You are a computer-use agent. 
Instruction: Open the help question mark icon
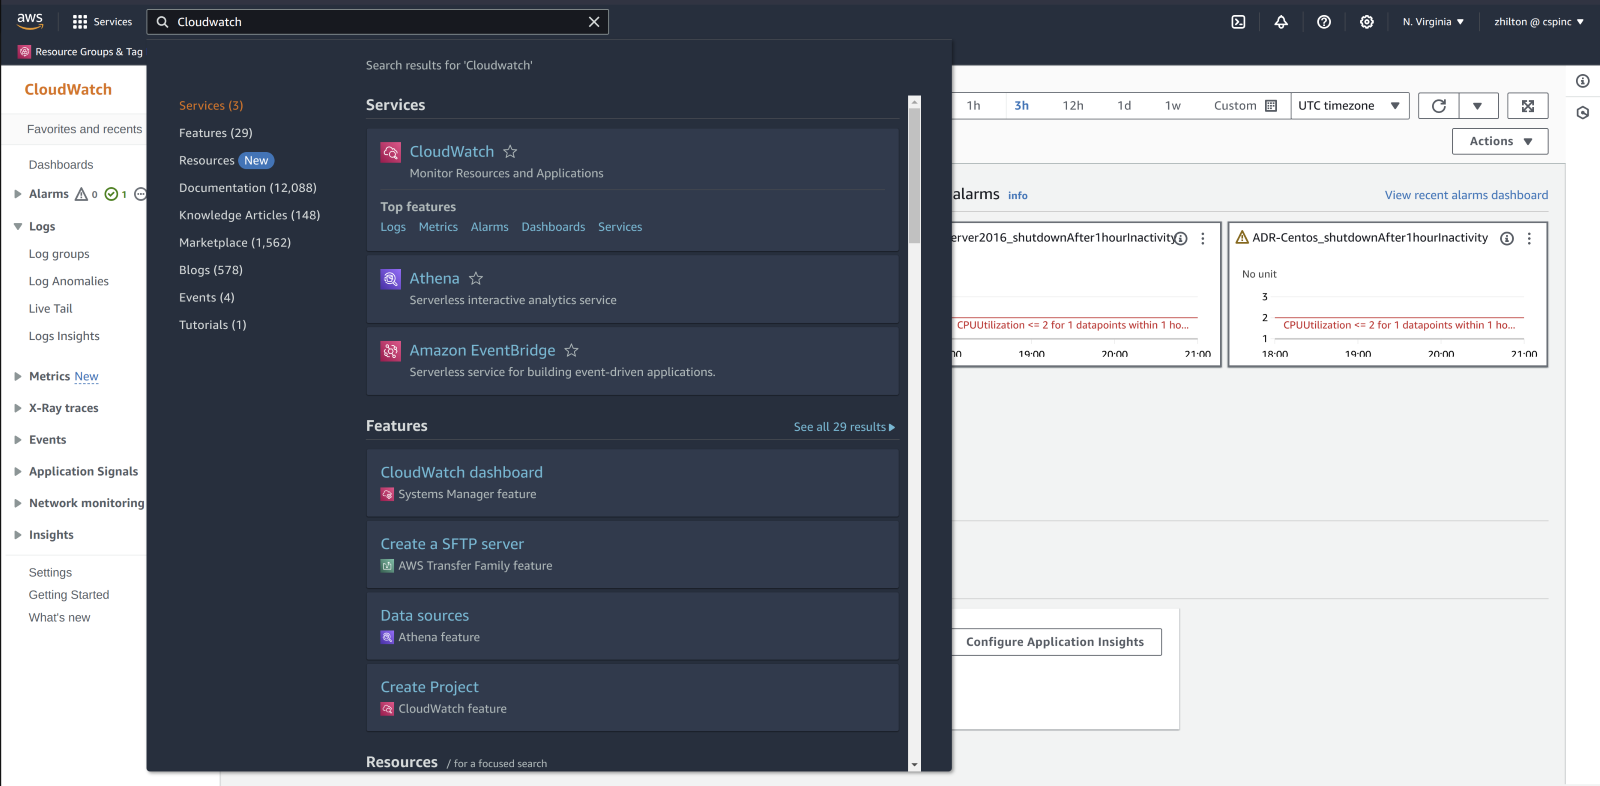point(1324,22)
